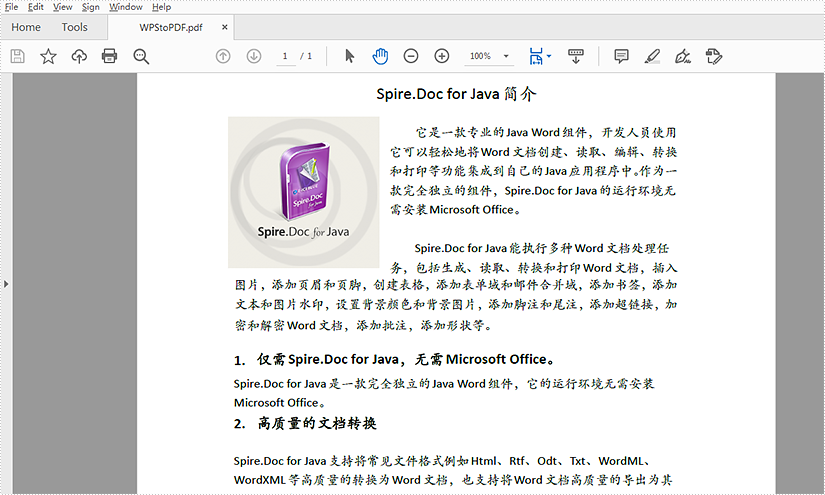Screen dimensions: 825x495
Task: Print the document with the printer icon
Action: pyautogui.click(x=109, y=56)
